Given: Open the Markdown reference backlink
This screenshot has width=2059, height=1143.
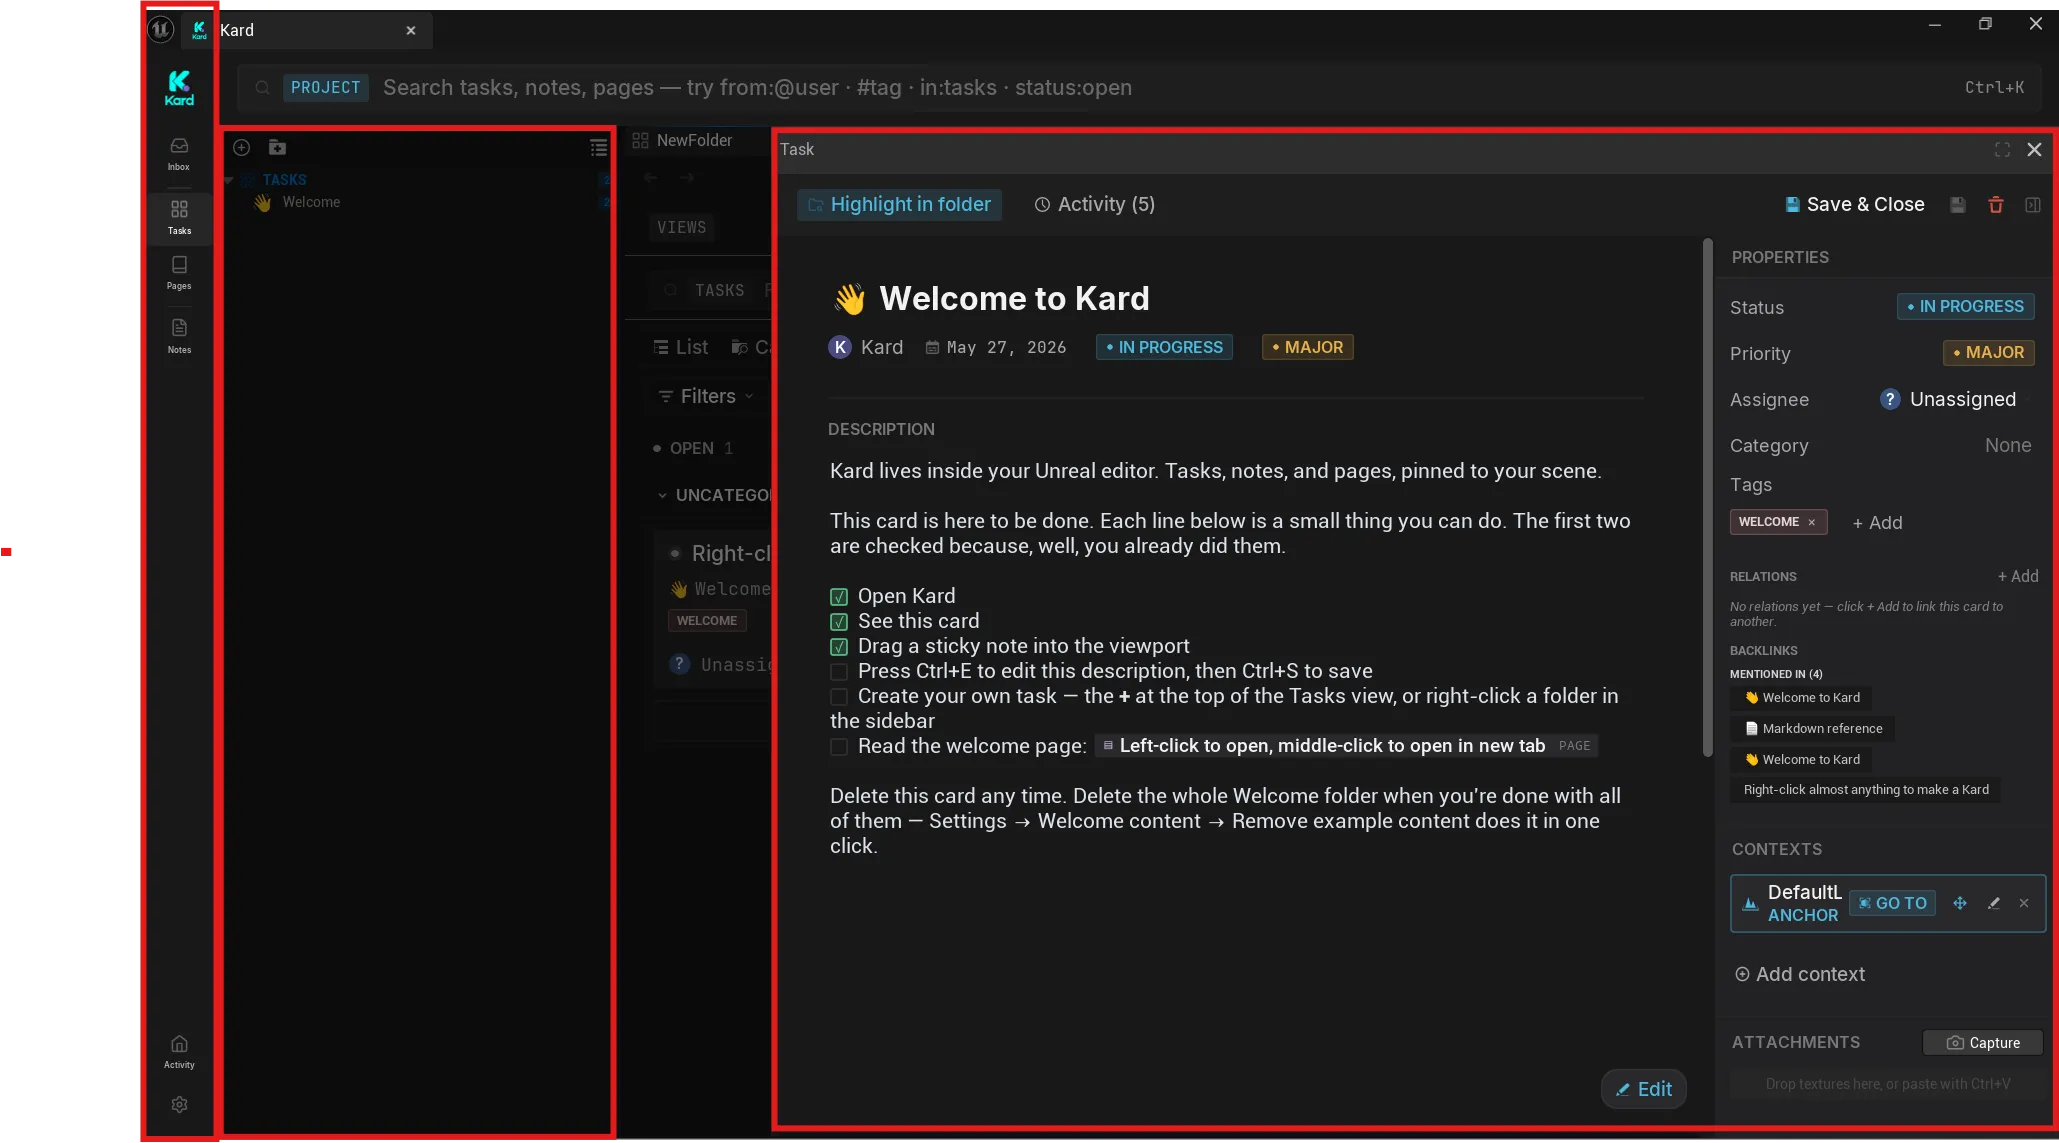Looking at the screenshot, I should point(1813,729).
